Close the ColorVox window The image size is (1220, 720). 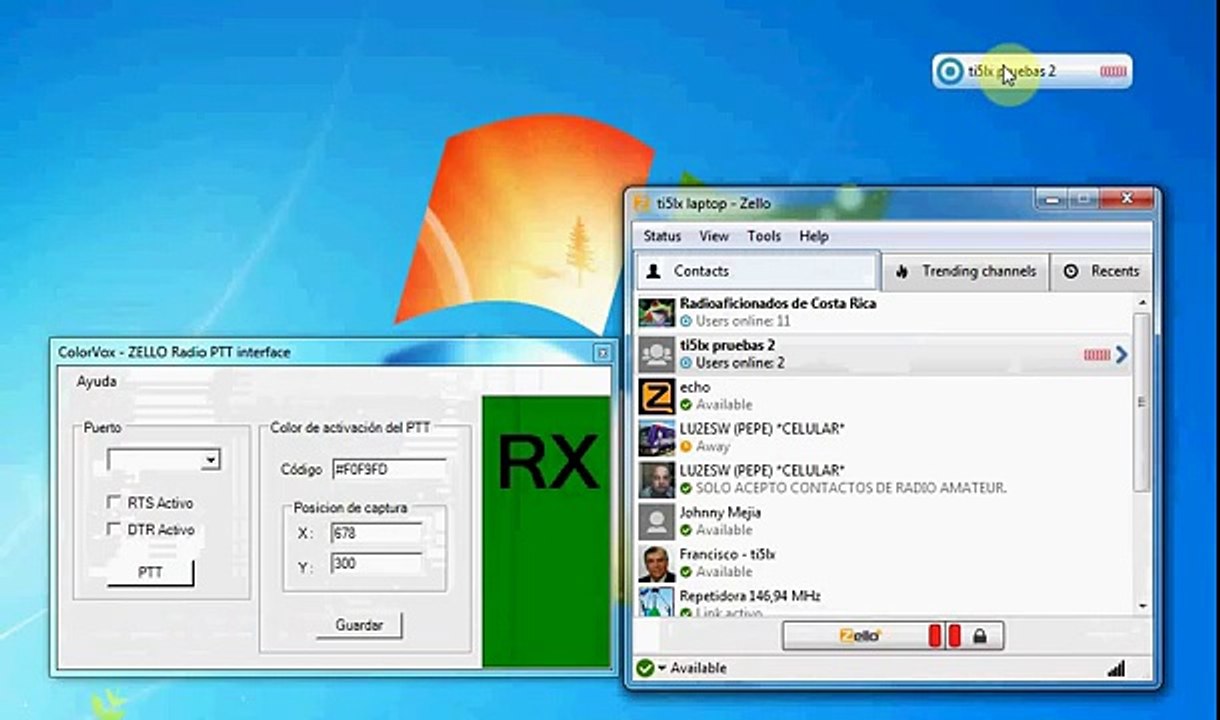tap(602, 352)
